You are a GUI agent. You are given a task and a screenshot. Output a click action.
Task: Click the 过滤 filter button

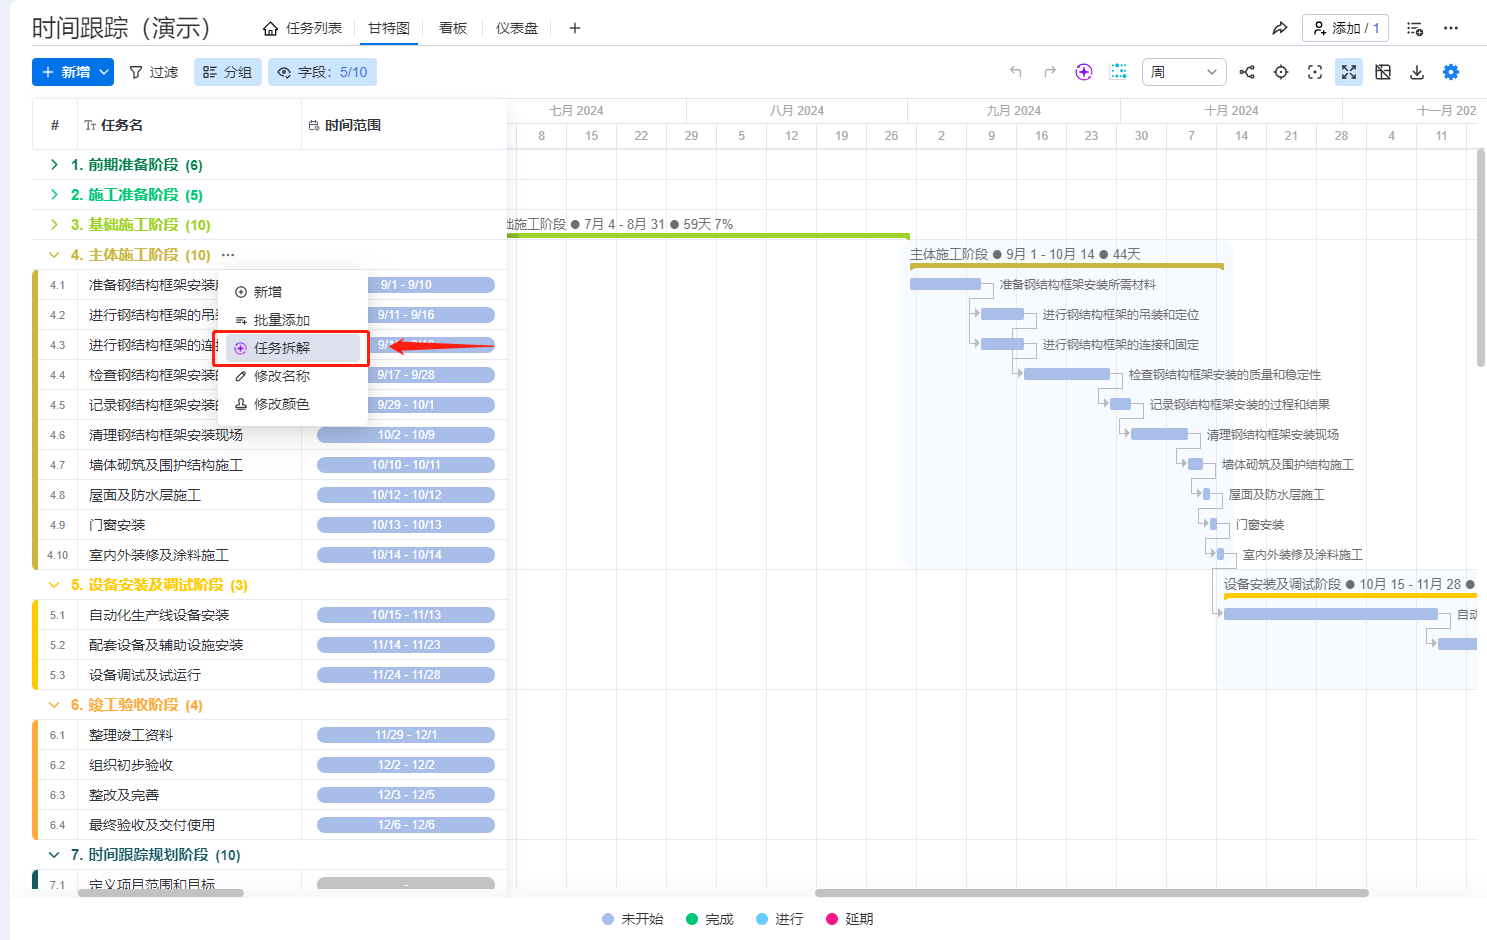tap(154, 72)
